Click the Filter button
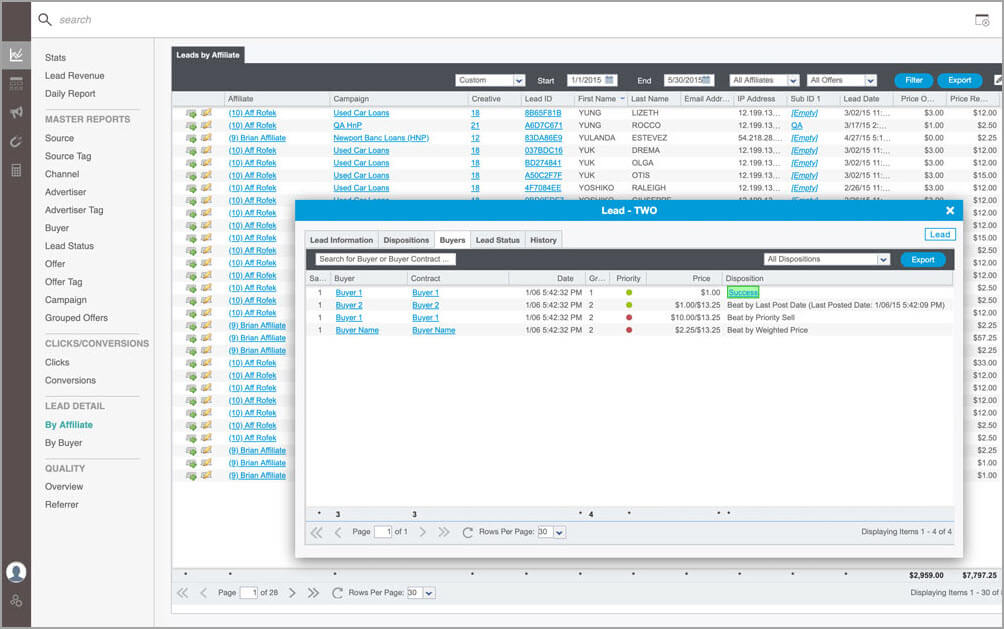The height and width of the screenshot is (629, 1004). tap(914, 80)
